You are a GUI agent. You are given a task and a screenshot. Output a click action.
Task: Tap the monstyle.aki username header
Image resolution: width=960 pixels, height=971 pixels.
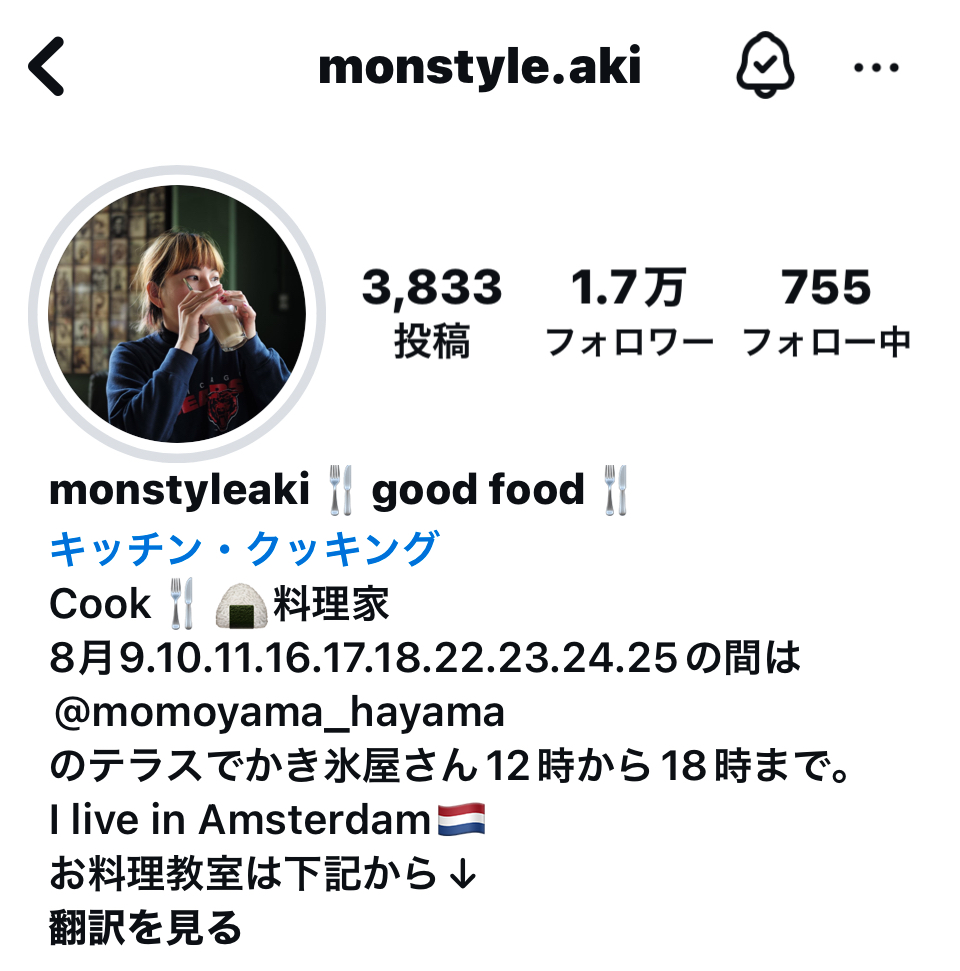479,66
